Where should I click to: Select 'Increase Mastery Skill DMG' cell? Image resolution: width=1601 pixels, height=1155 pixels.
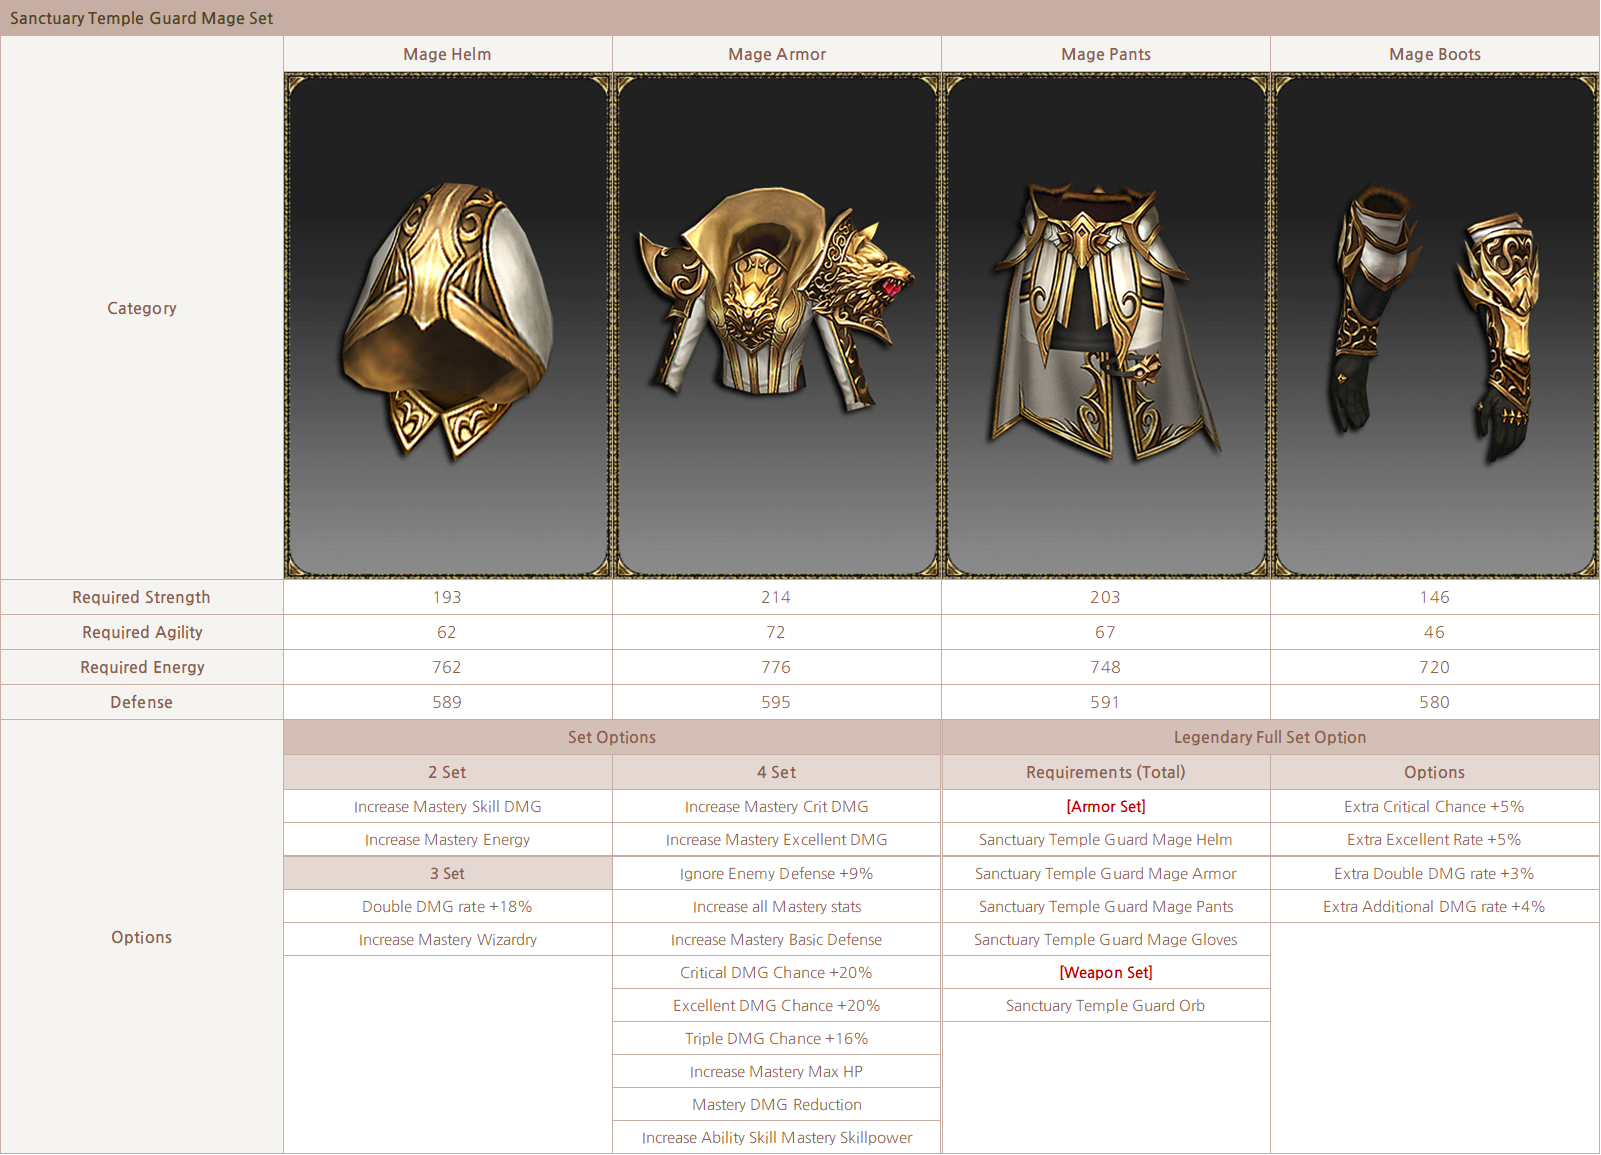coord(447,806)
